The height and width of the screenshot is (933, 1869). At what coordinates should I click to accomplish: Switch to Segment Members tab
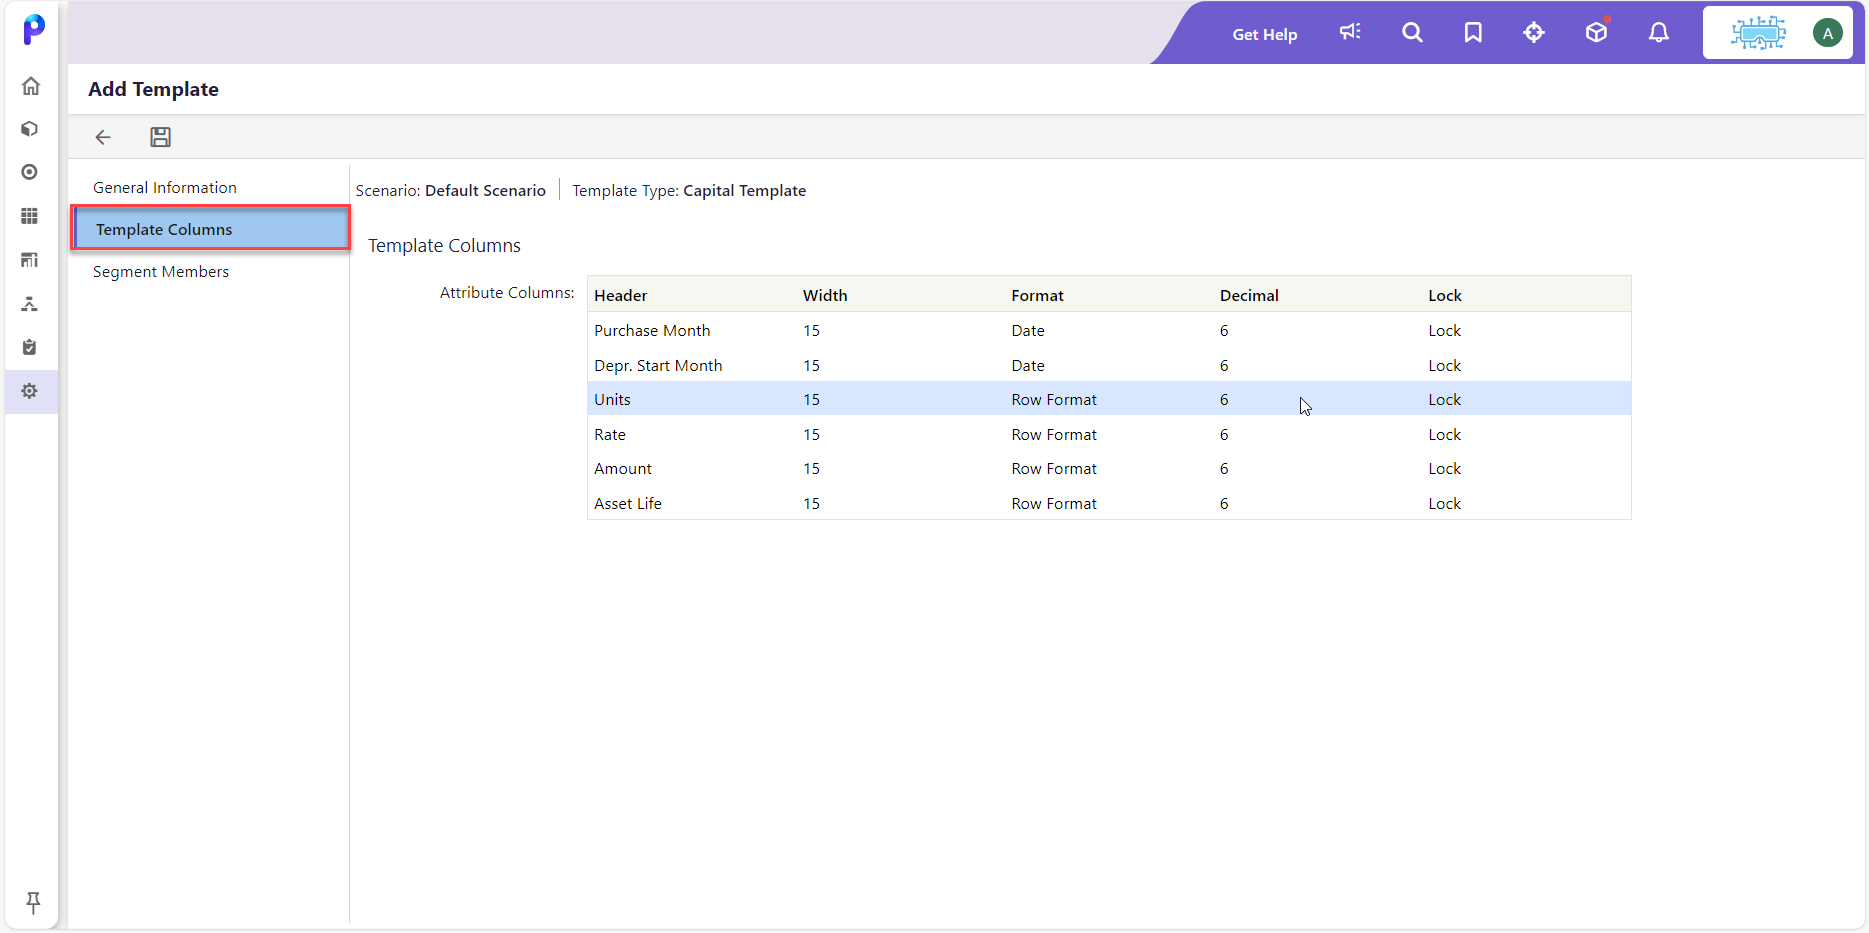161,271
